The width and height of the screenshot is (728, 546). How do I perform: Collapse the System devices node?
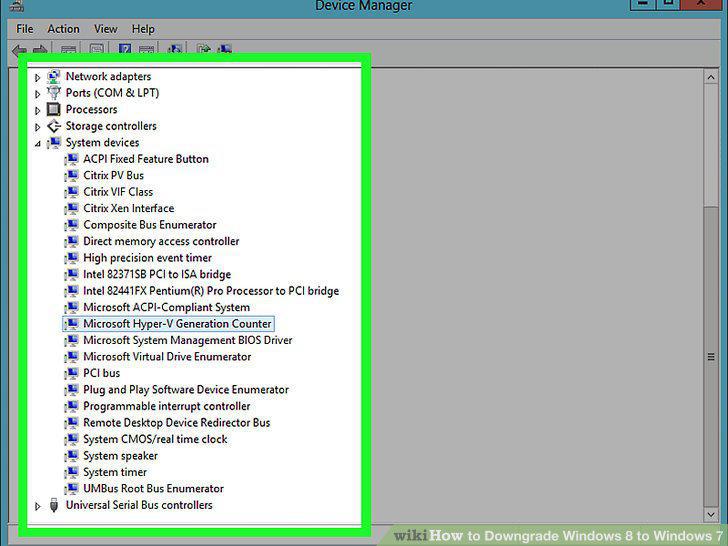(x=38, y=143)
